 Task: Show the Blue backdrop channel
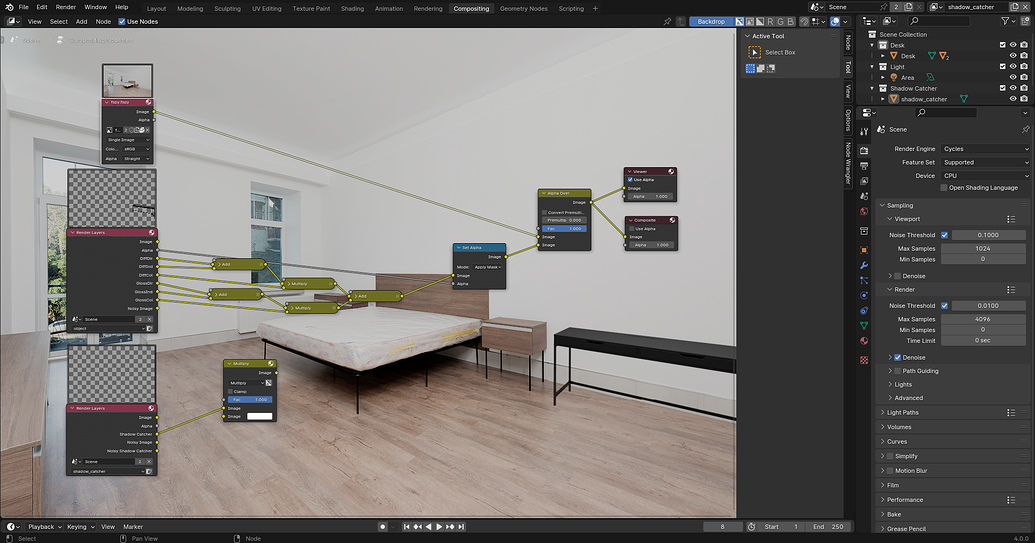(x=791, y=22)
